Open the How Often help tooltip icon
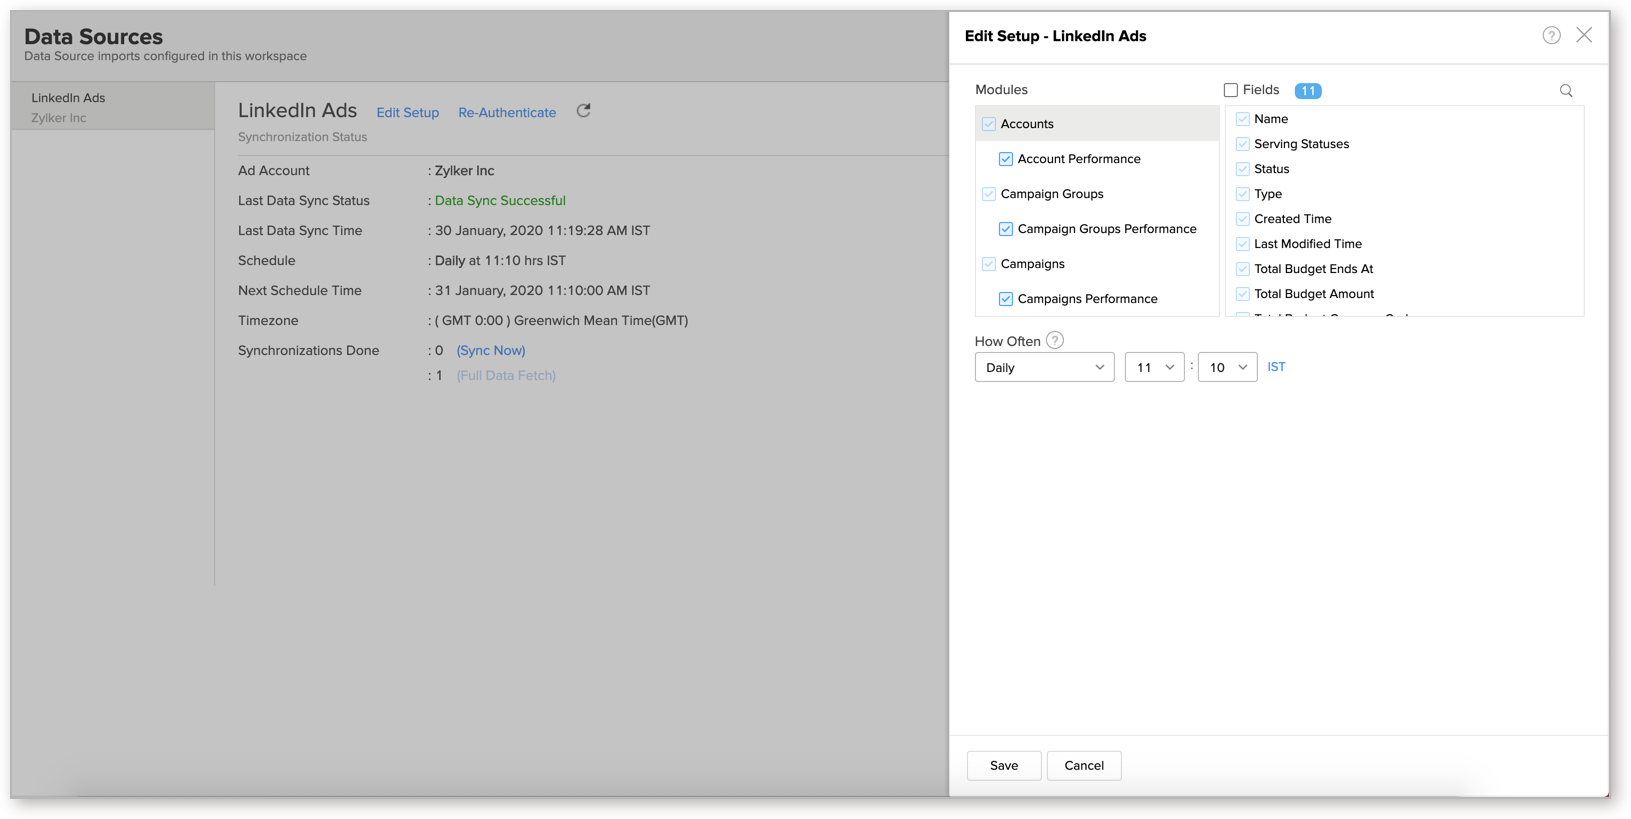Image resolution: width=1631 pixels, height=819 pixels. point(1055,340)
